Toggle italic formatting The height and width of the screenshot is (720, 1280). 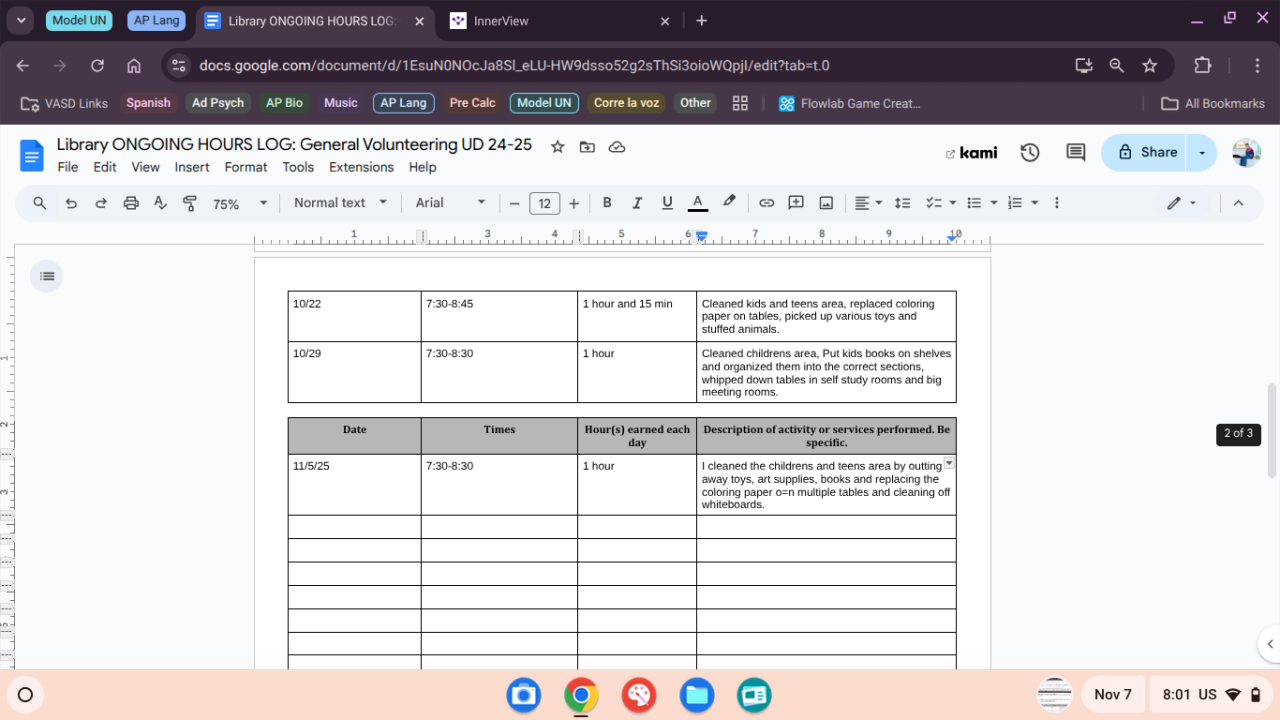coord(637,203)
